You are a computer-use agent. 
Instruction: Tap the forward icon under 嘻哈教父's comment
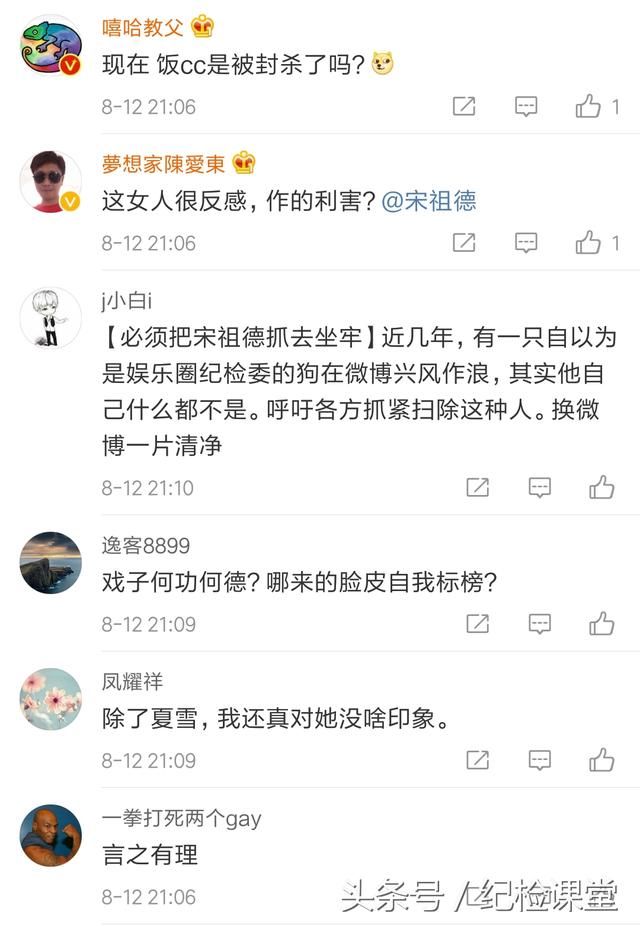[x=463, y=106]
